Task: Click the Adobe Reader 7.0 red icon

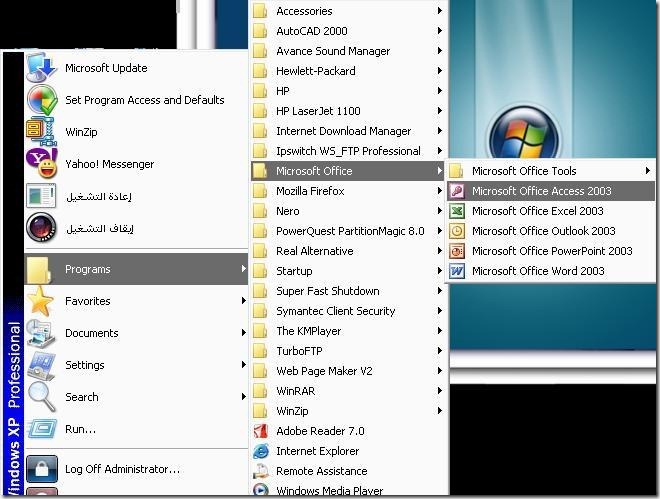Action: [x=261, y=431]
